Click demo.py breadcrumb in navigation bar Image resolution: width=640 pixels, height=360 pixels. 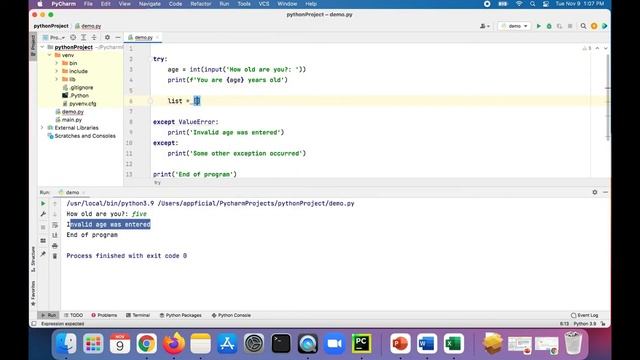[x=88, y=26]
